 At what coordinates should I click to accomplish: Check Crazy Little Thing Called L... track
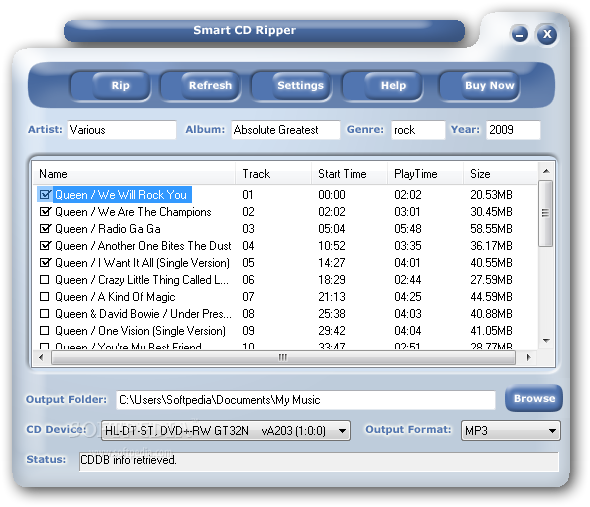45,280
